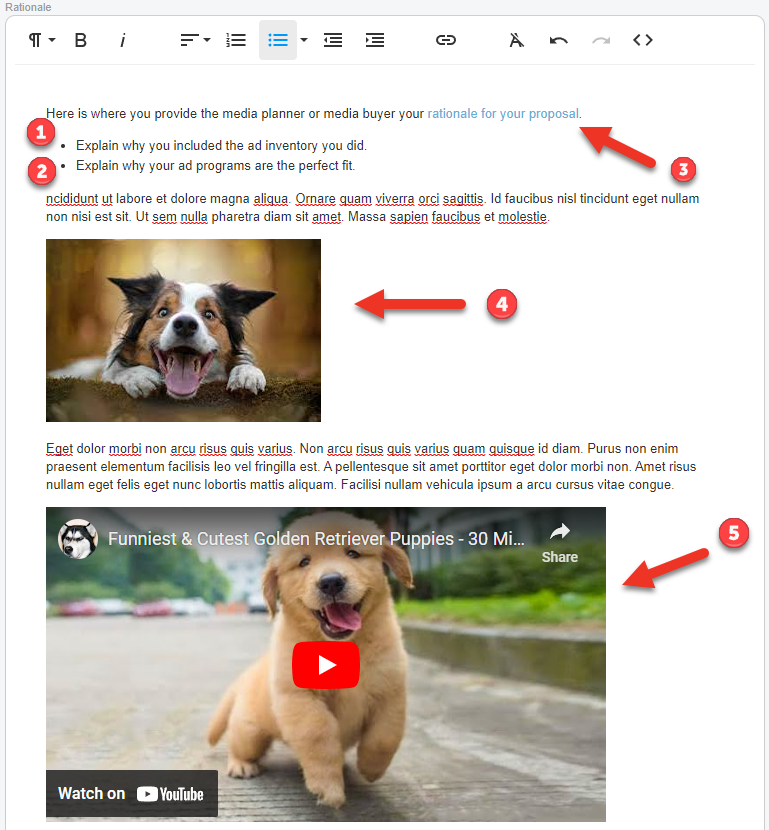The height and width of the screenshot is (830, 769).
Task: Click Share on the YouTube video
Action: click(560, 543)
